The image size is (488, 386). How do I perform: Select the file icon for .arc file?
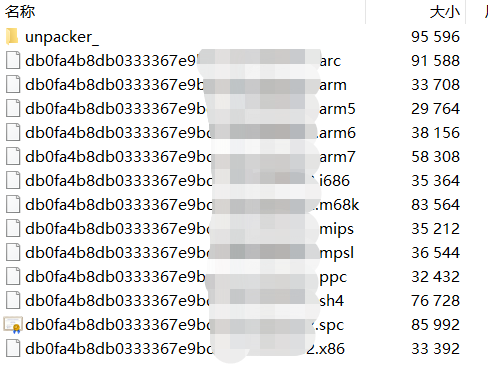[x=13, y=61]
